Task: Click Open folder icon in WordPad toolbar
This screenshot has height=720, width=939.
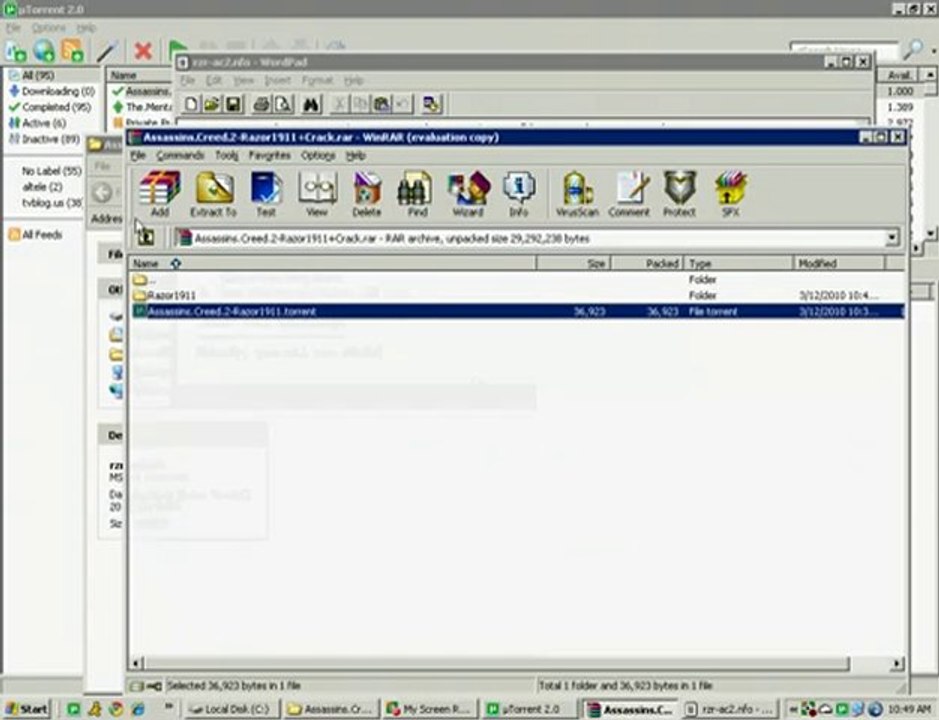Action: tap(211, 105)
